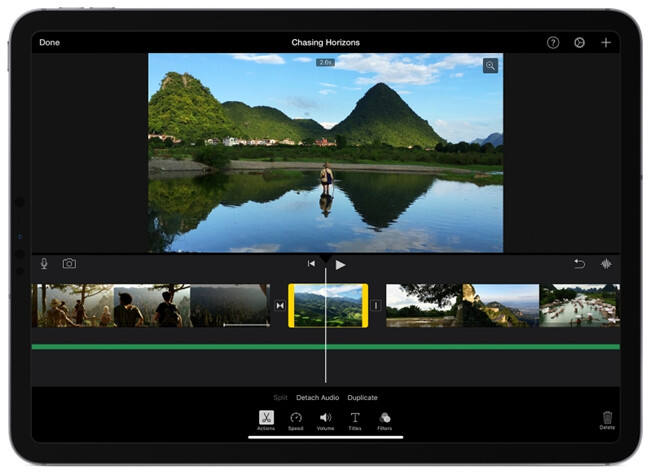Image resolution: width=650 pixels, height=474 pixels.
Task: Open project settings gear icon
Action: click(x=579, y=43)
